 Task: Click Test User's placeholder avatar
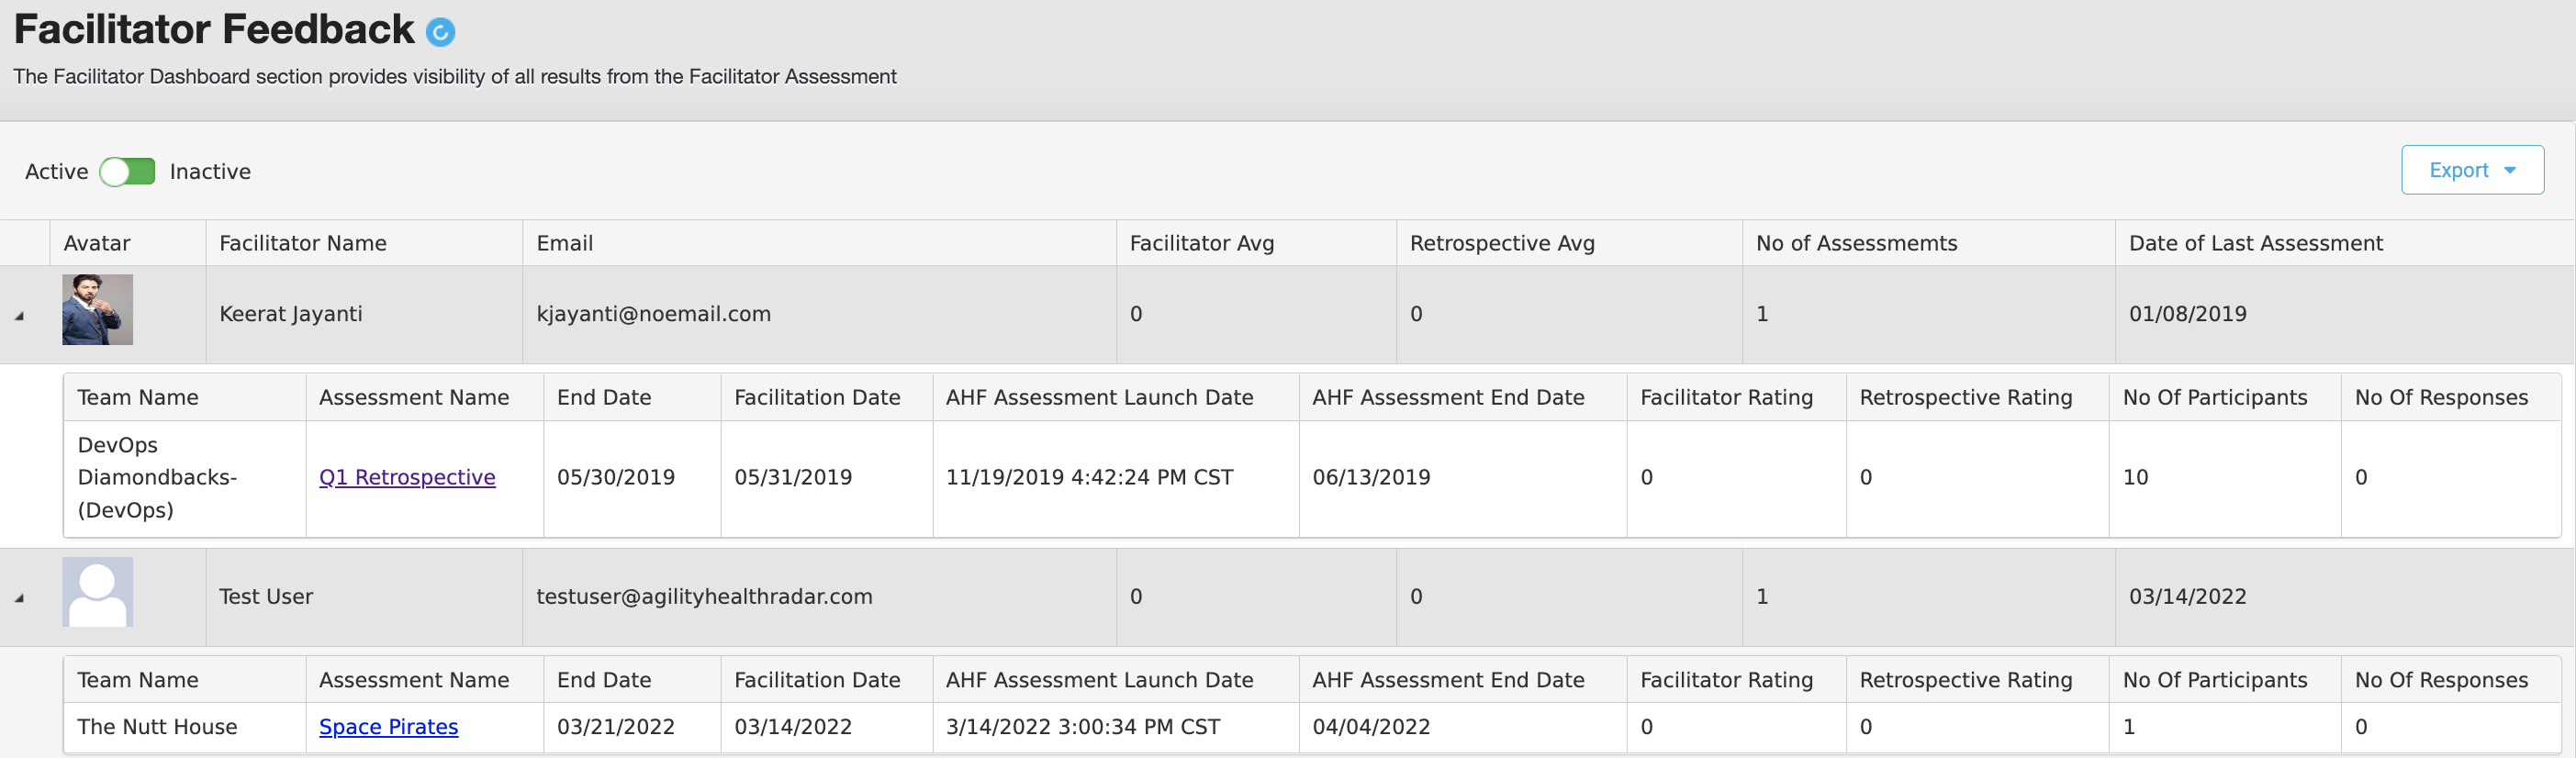(97, 592)
